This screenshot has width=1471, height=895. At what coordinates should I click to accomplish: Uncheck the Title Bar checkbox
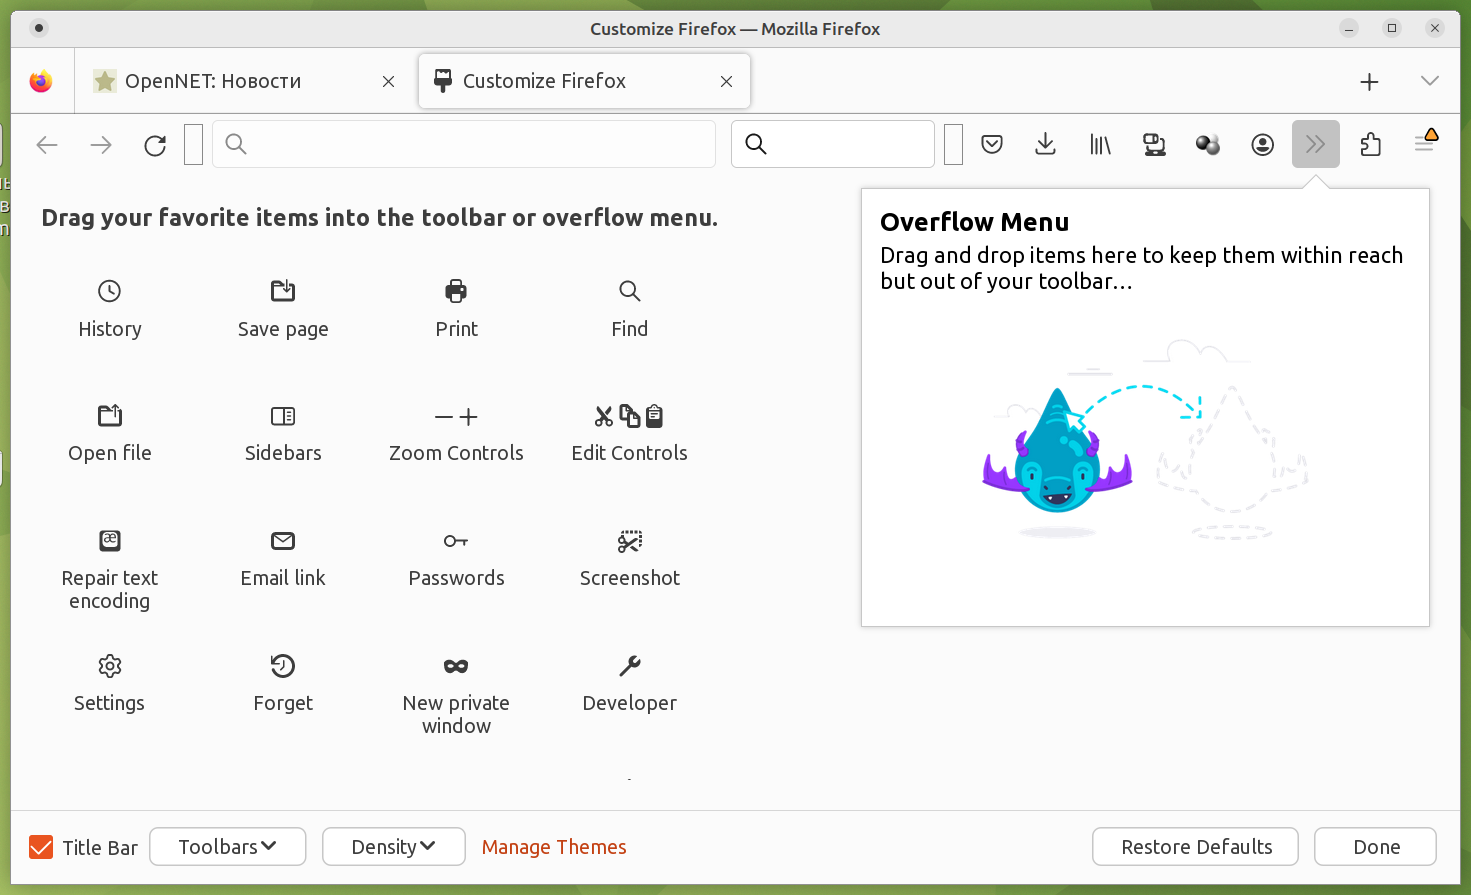[x=41, y=848]
